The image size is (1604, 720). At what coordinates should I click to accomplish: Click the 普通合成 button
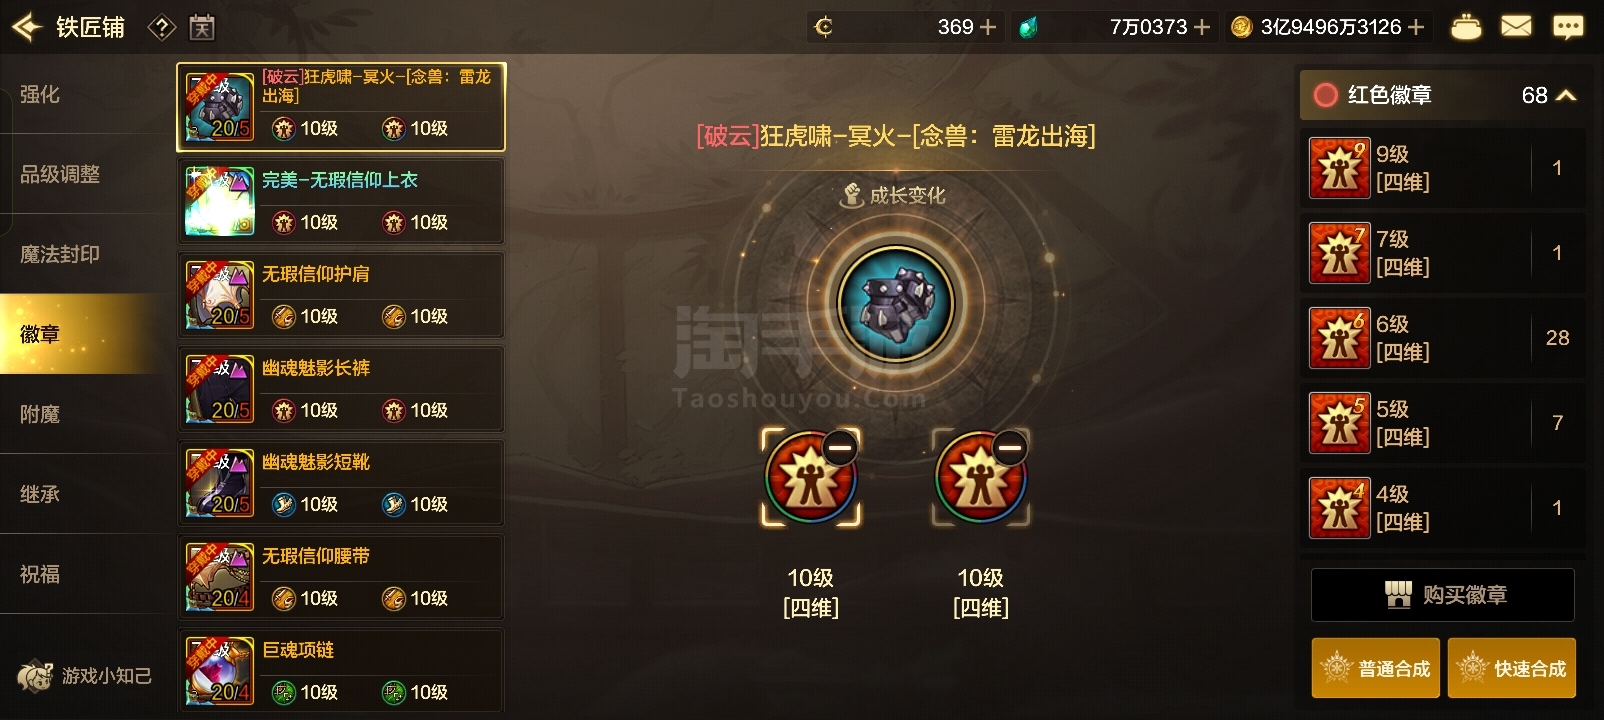[1376, 668]
